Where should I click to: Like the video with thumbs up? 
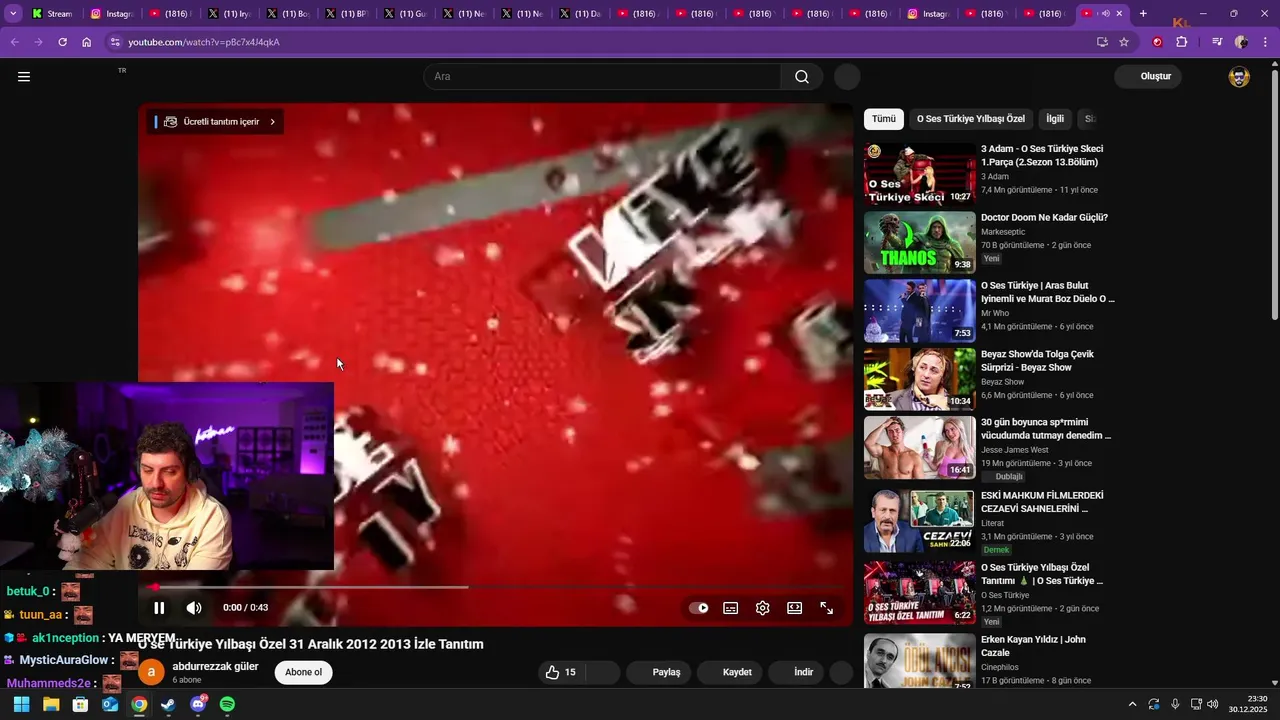561,672
